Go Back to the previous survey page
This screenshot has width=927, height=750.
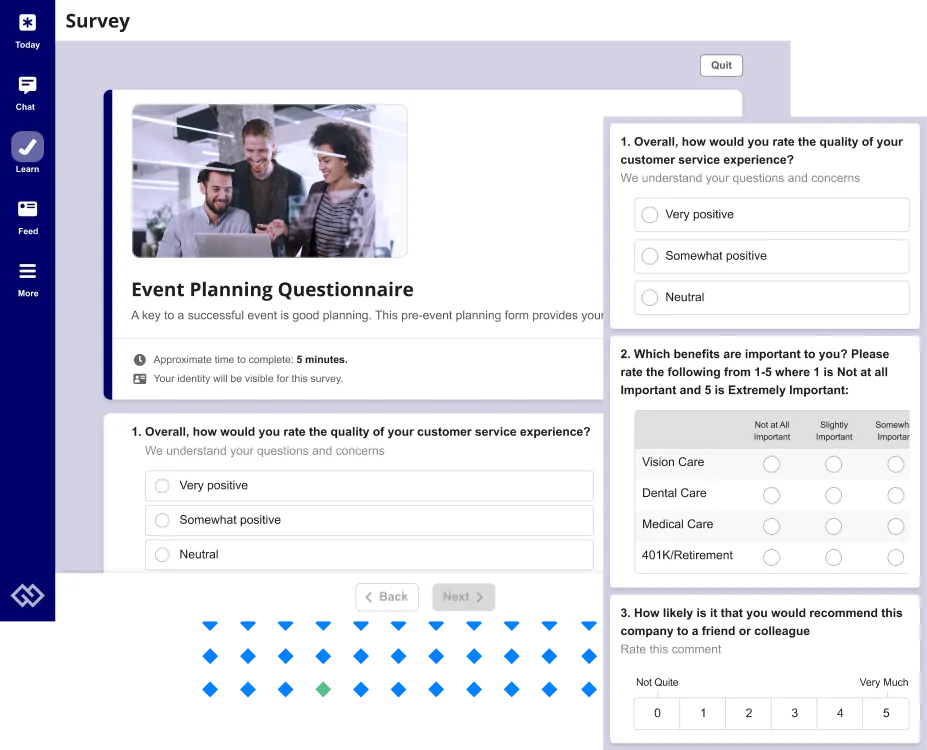pos(387,597)
